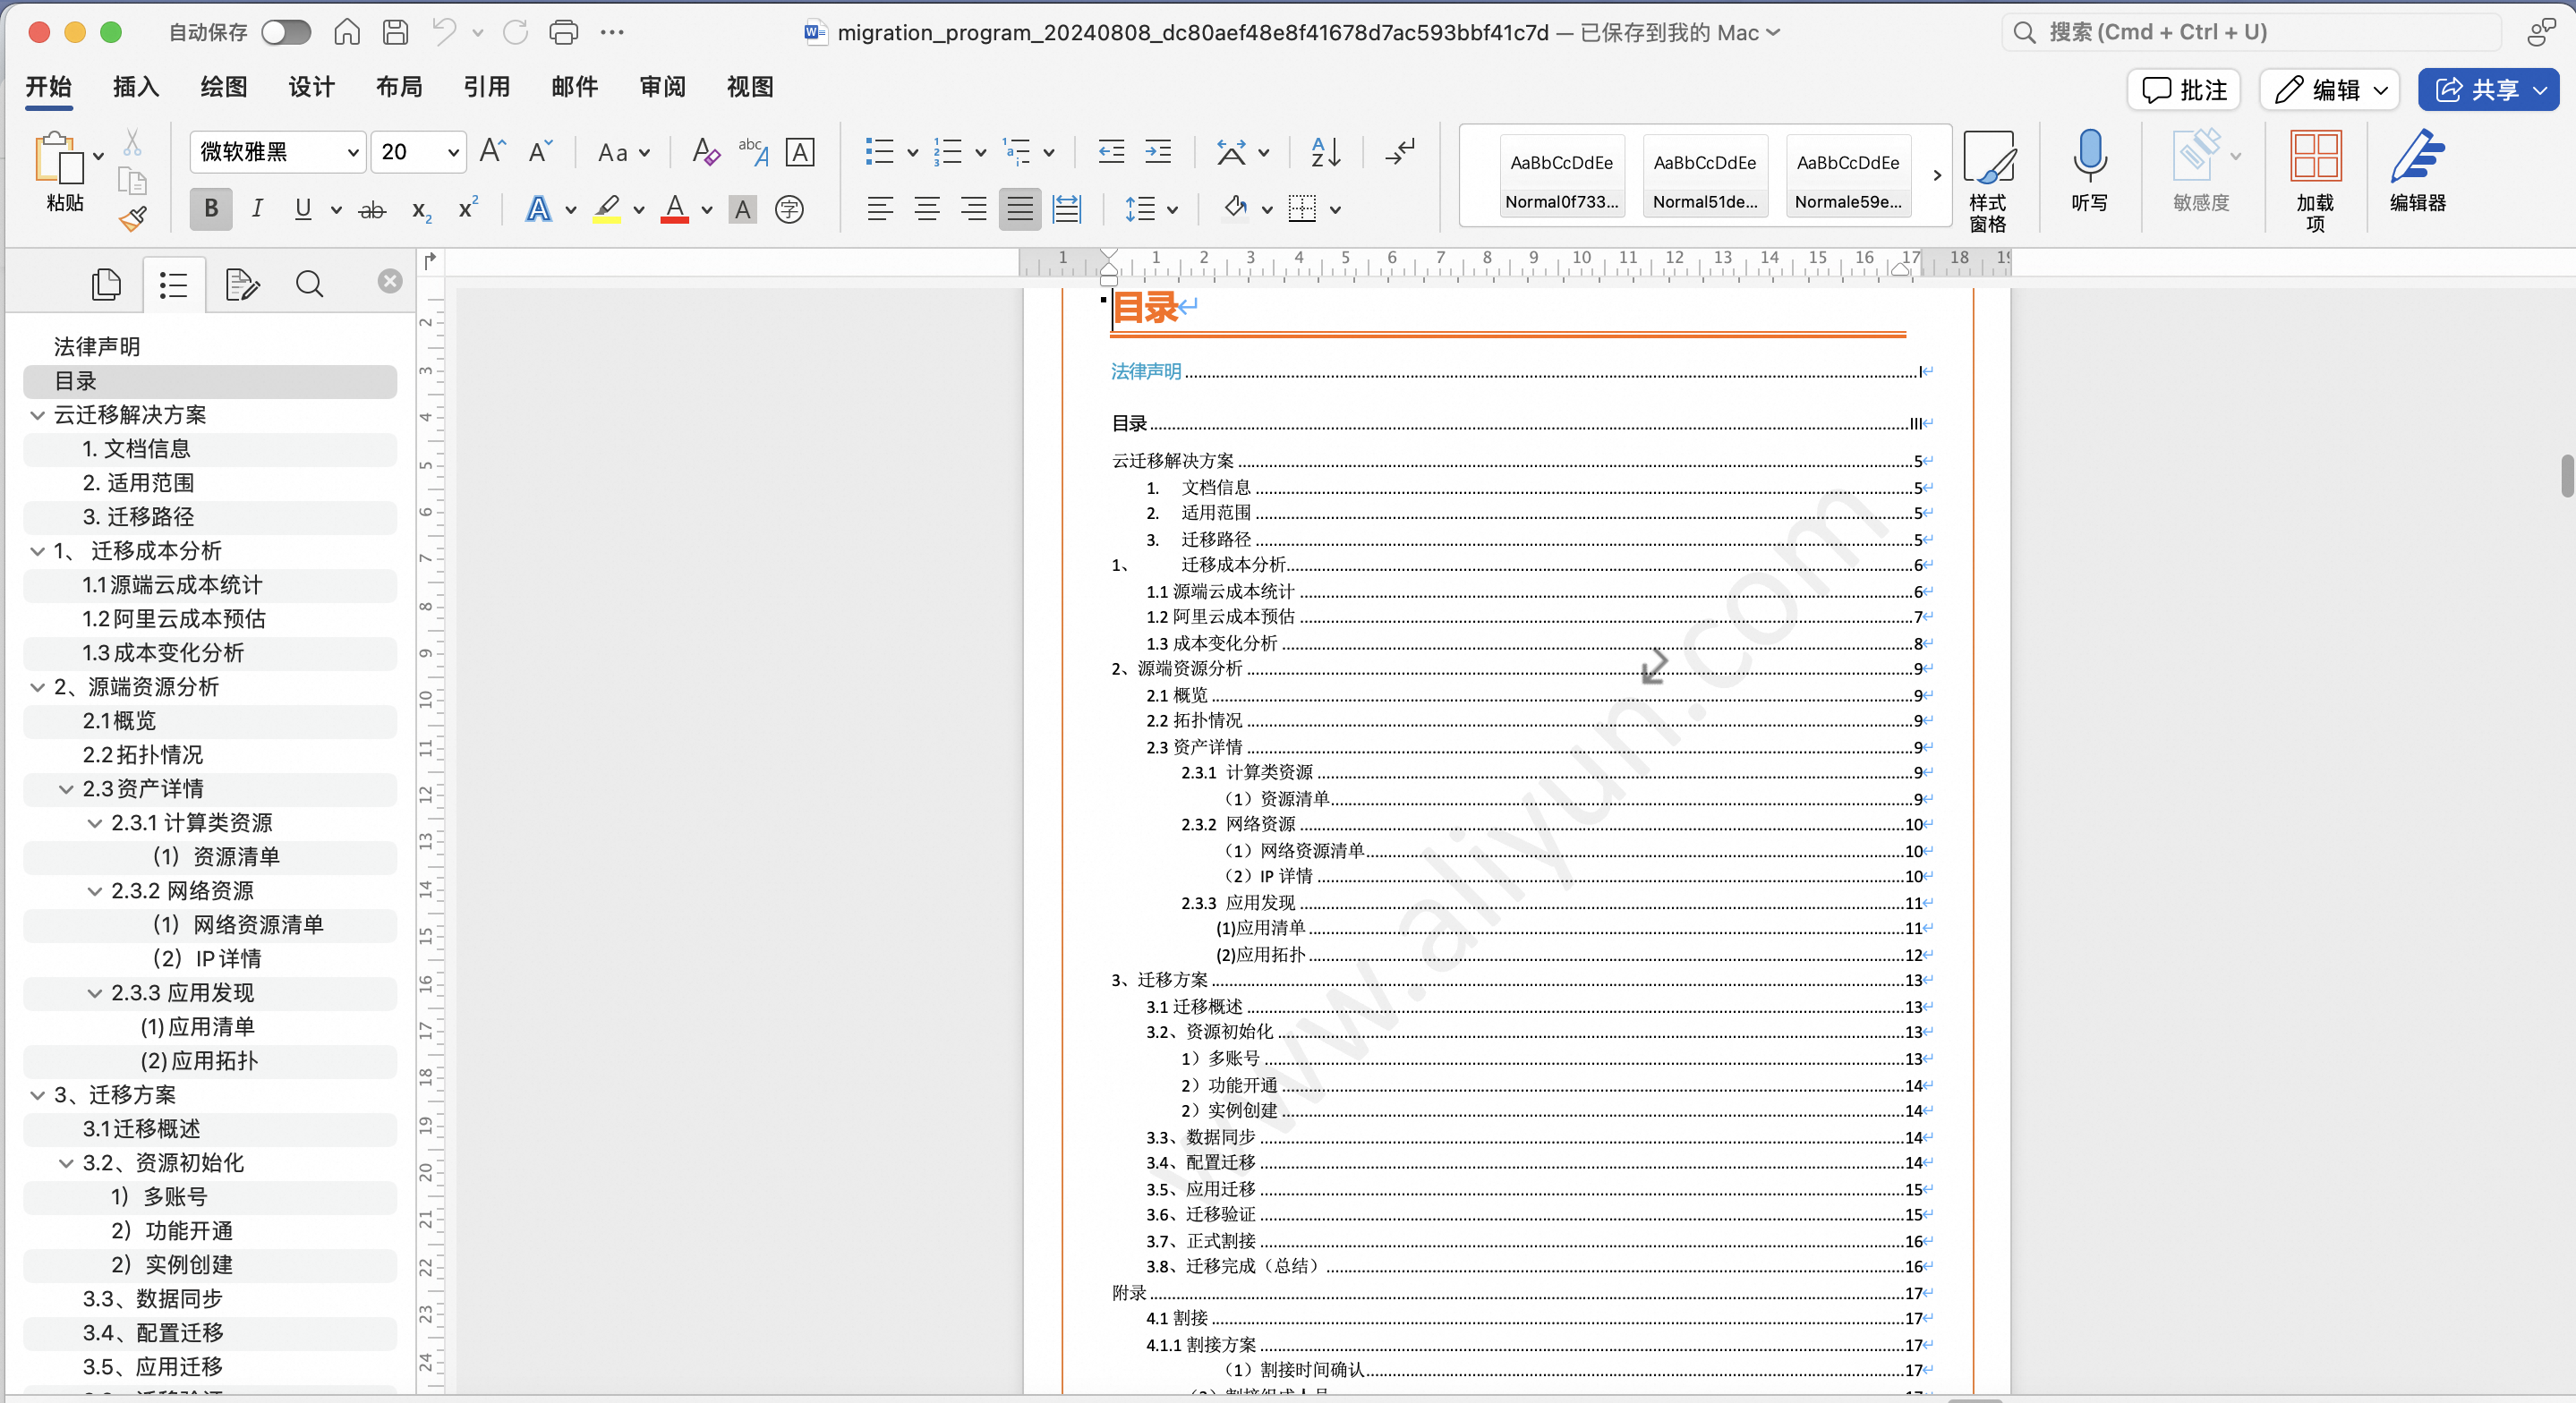Go to 3.1 迁移概述 in sidebar
The image size is (2576, 1403).
[x=141, y=1129]
